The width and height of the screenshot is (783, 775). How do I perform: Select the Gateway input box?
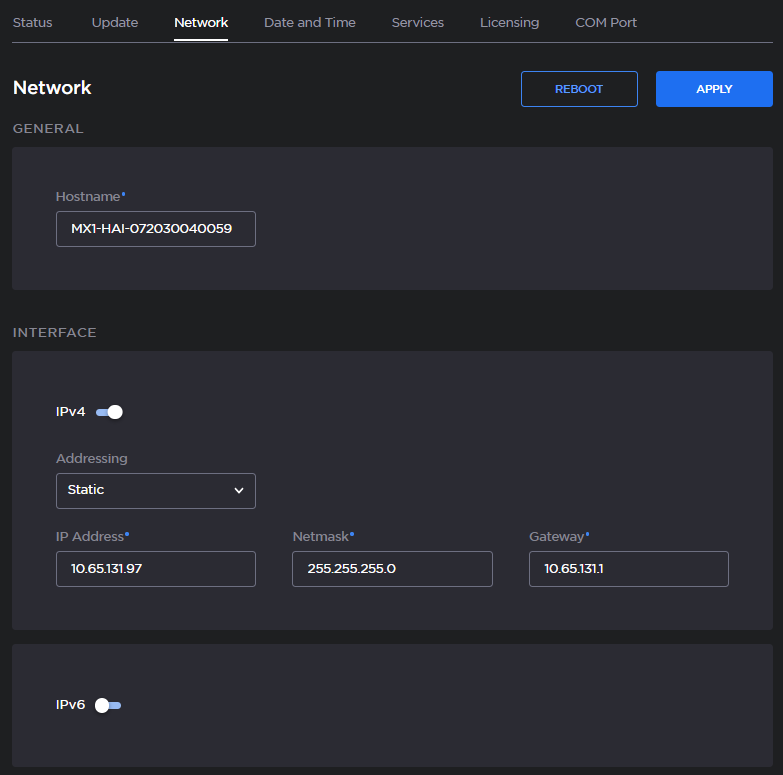[x=628, y=569]
